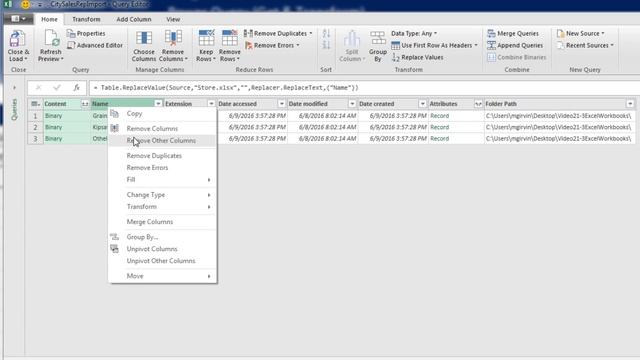Screen dimensions: 640x360
Task: Click Use First Row As Headers
Action: tap(434, 45)
